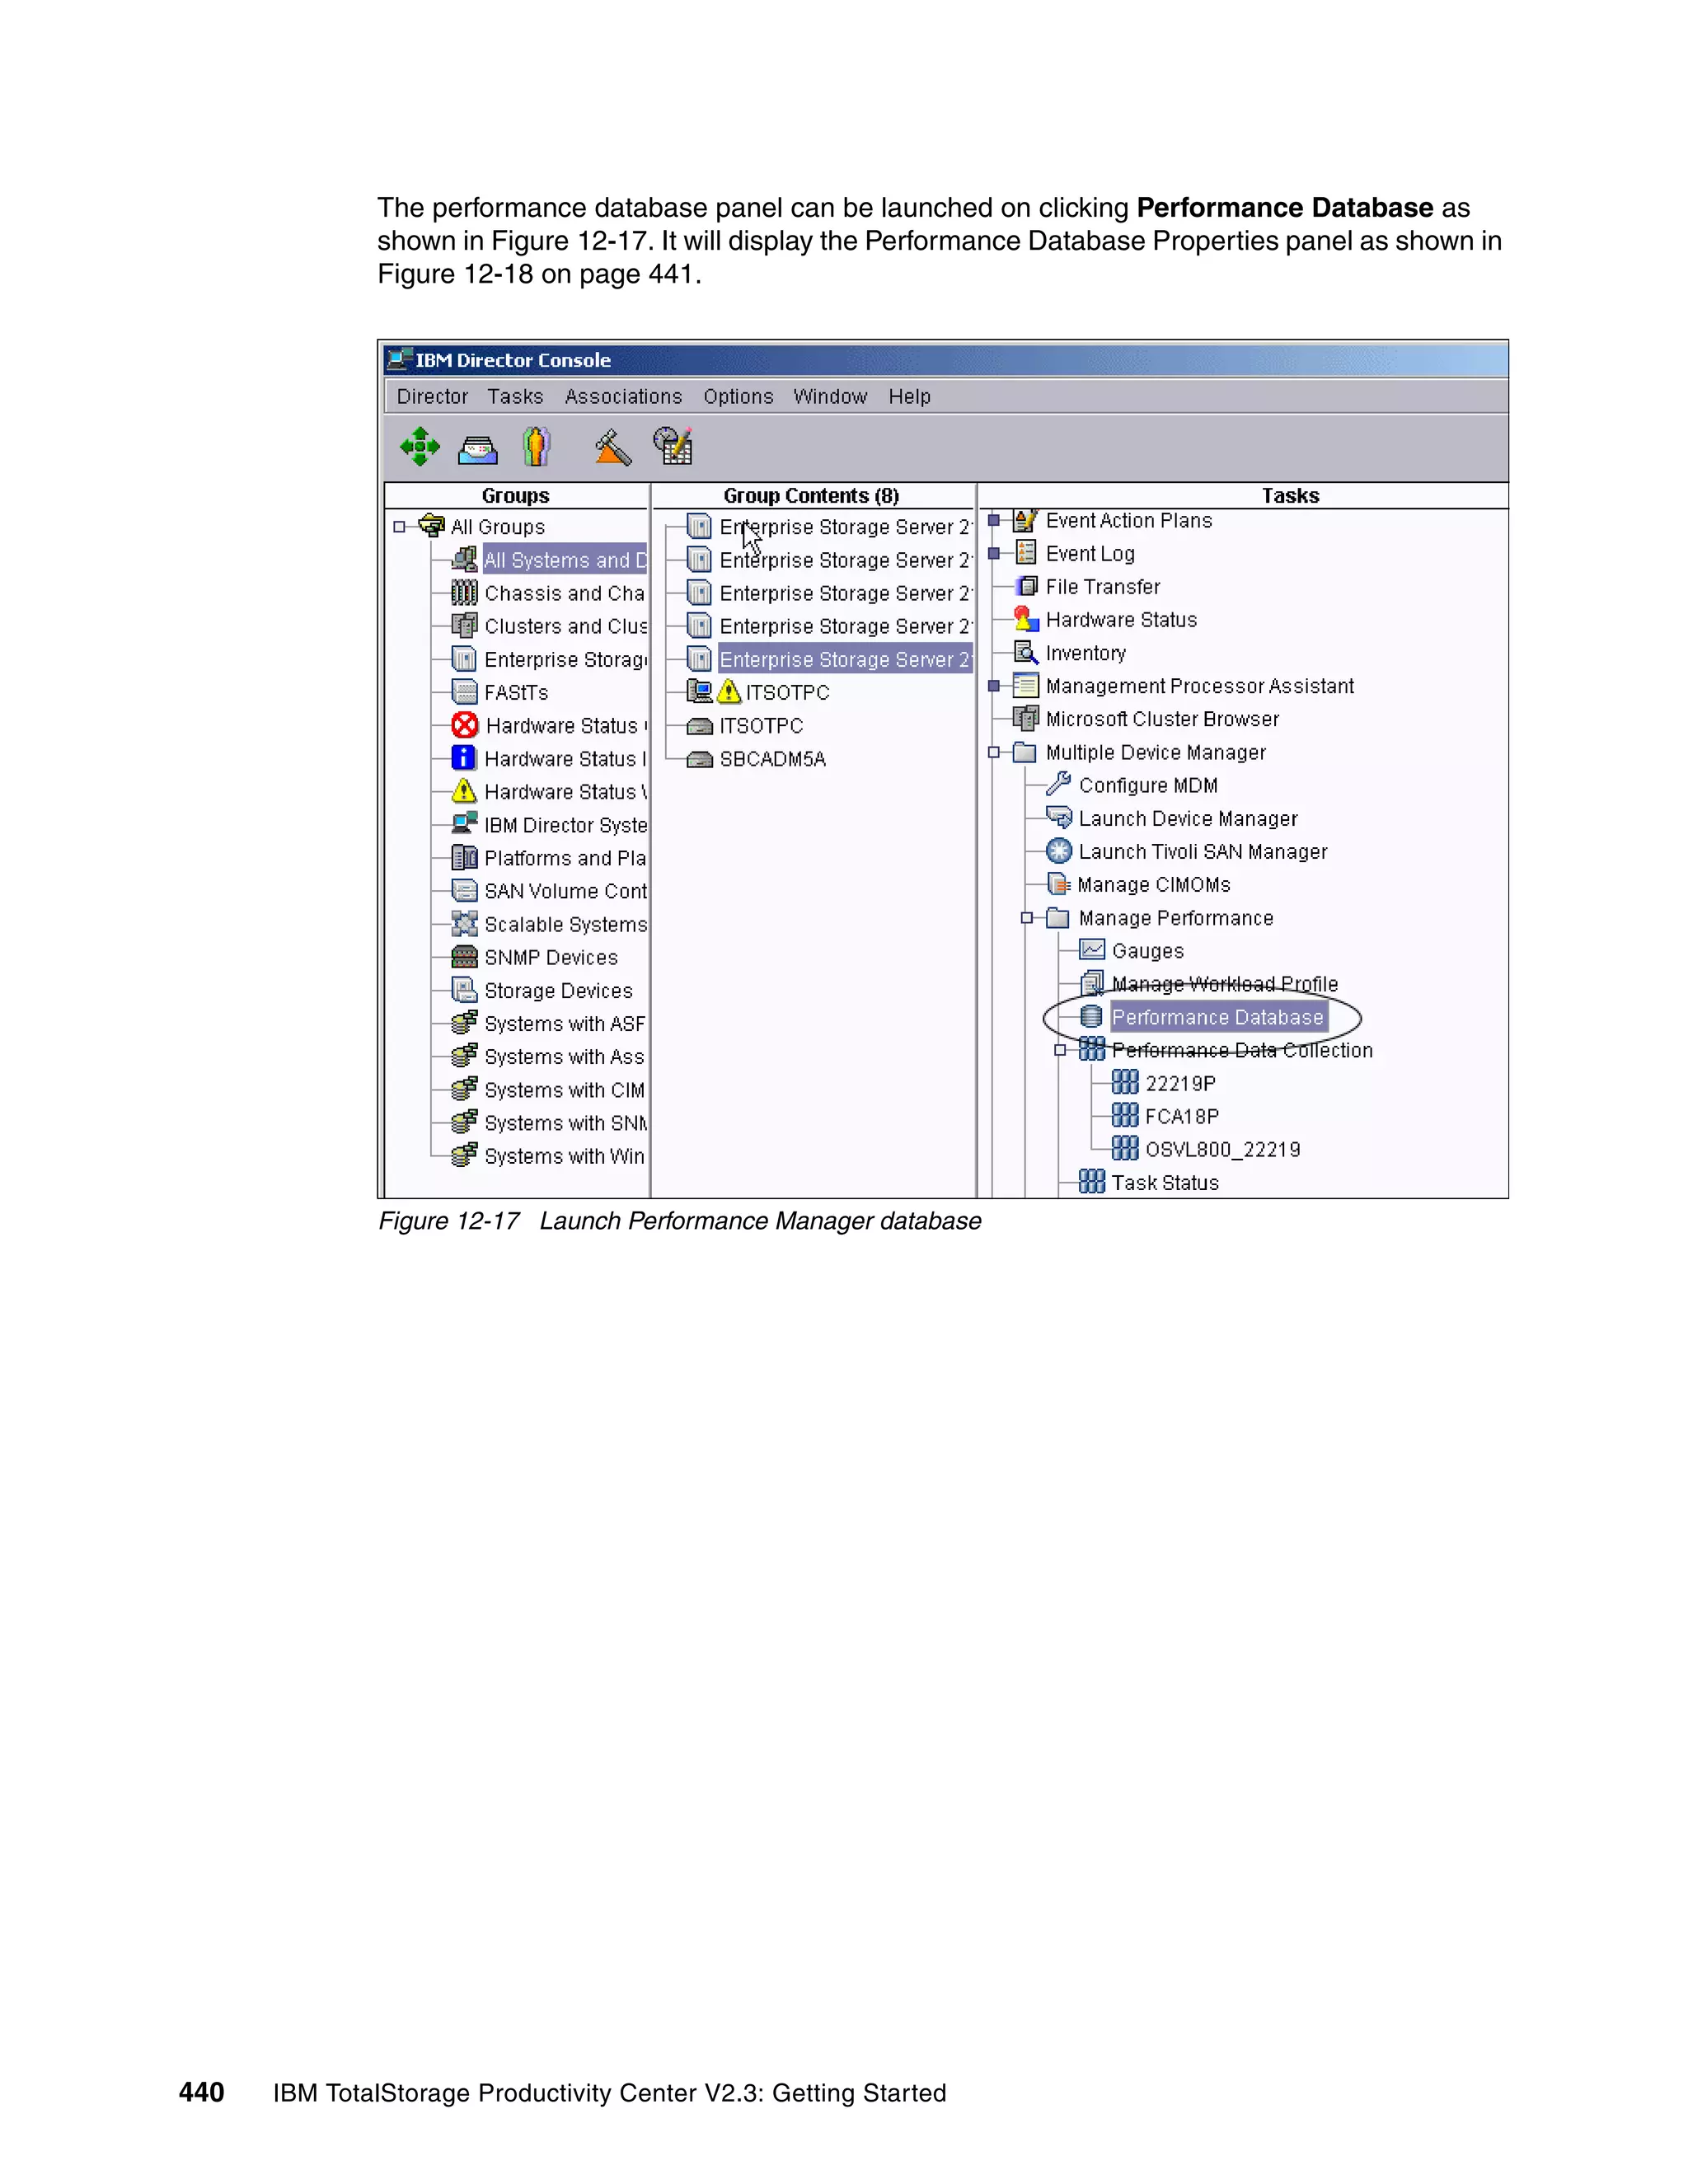1688x2184 pixels.
Task: Select the IBM Director Systems group
Action: point(566,825)
